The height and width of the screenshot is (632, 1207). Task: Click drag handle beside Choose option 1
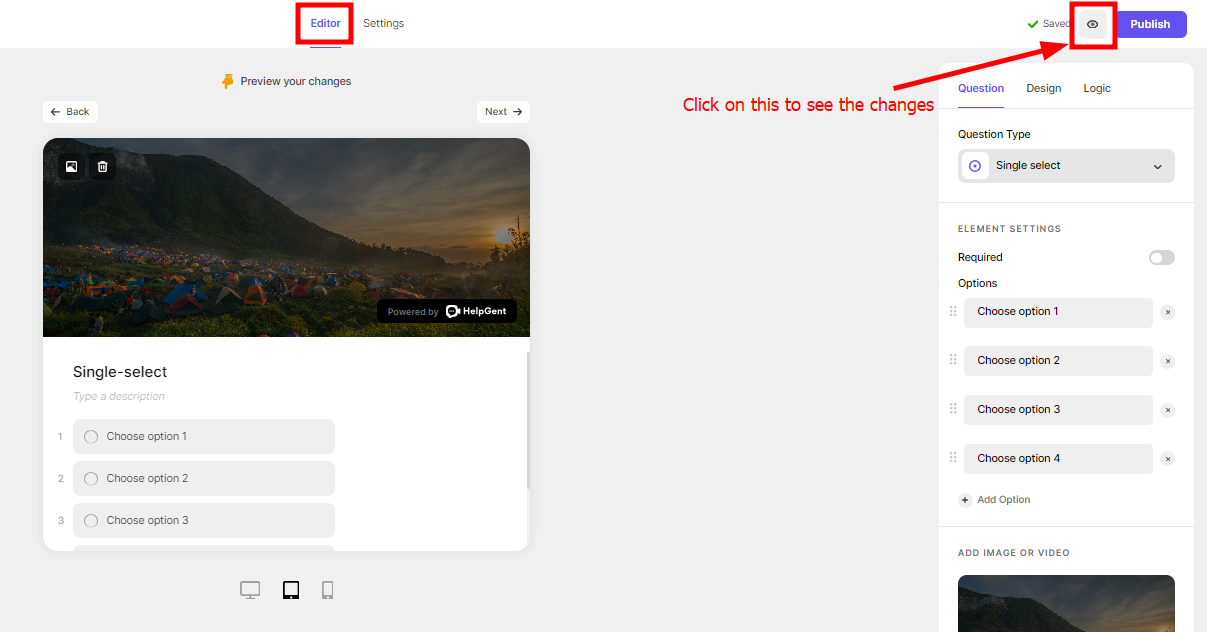pyautogui.click(x=953, y=311)
